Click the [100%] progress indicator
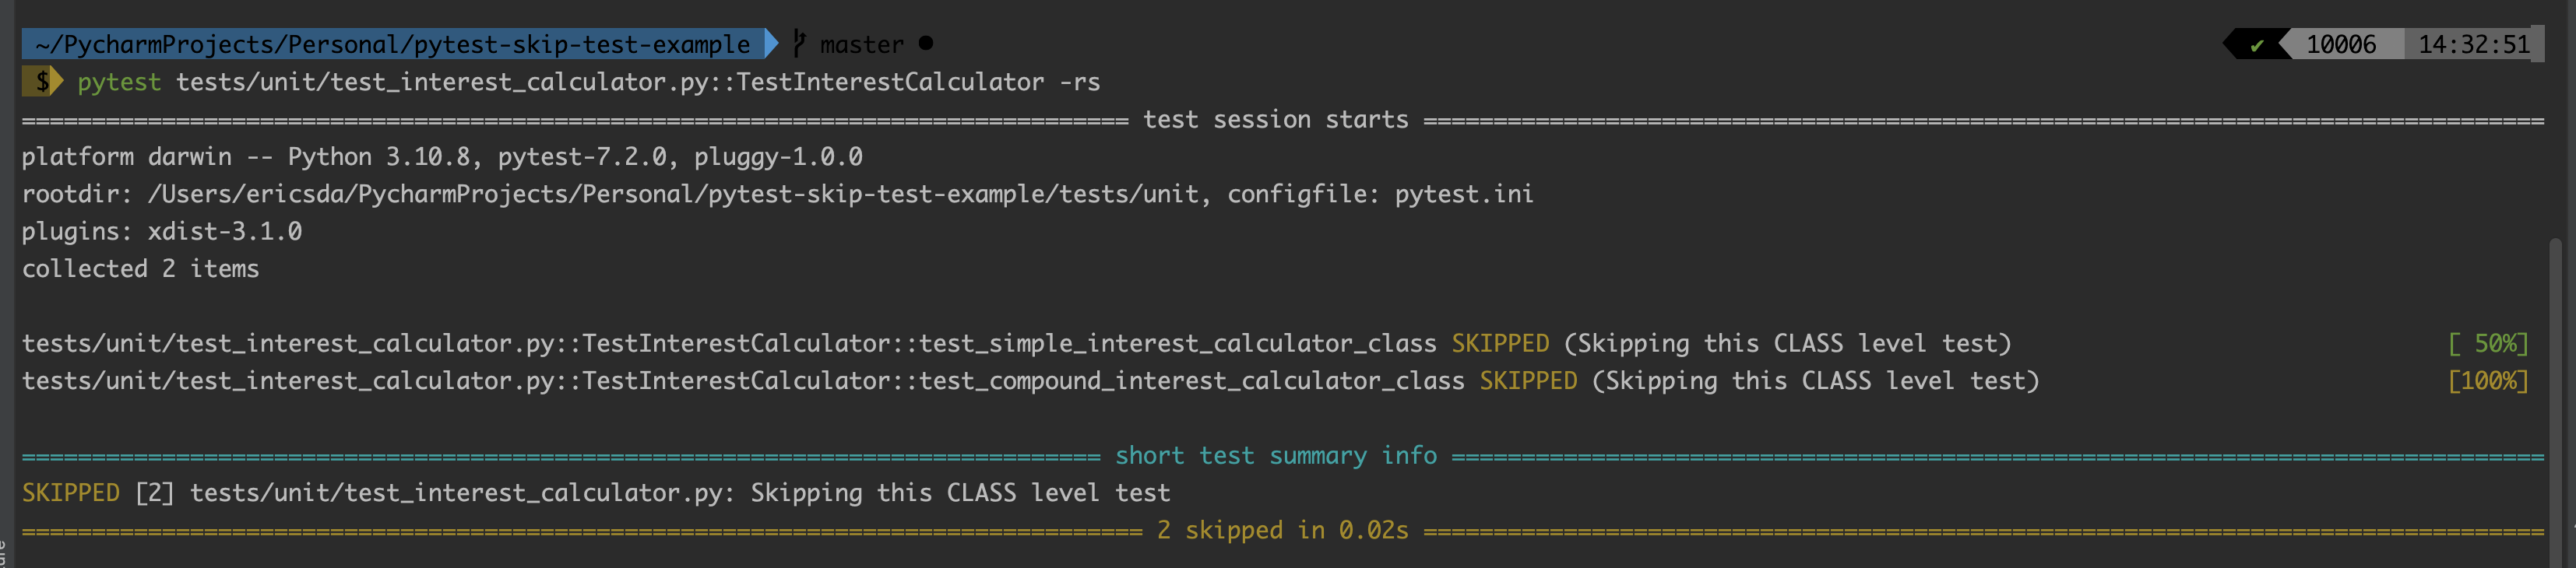The image size is (2576, 568). (2488, 381)
